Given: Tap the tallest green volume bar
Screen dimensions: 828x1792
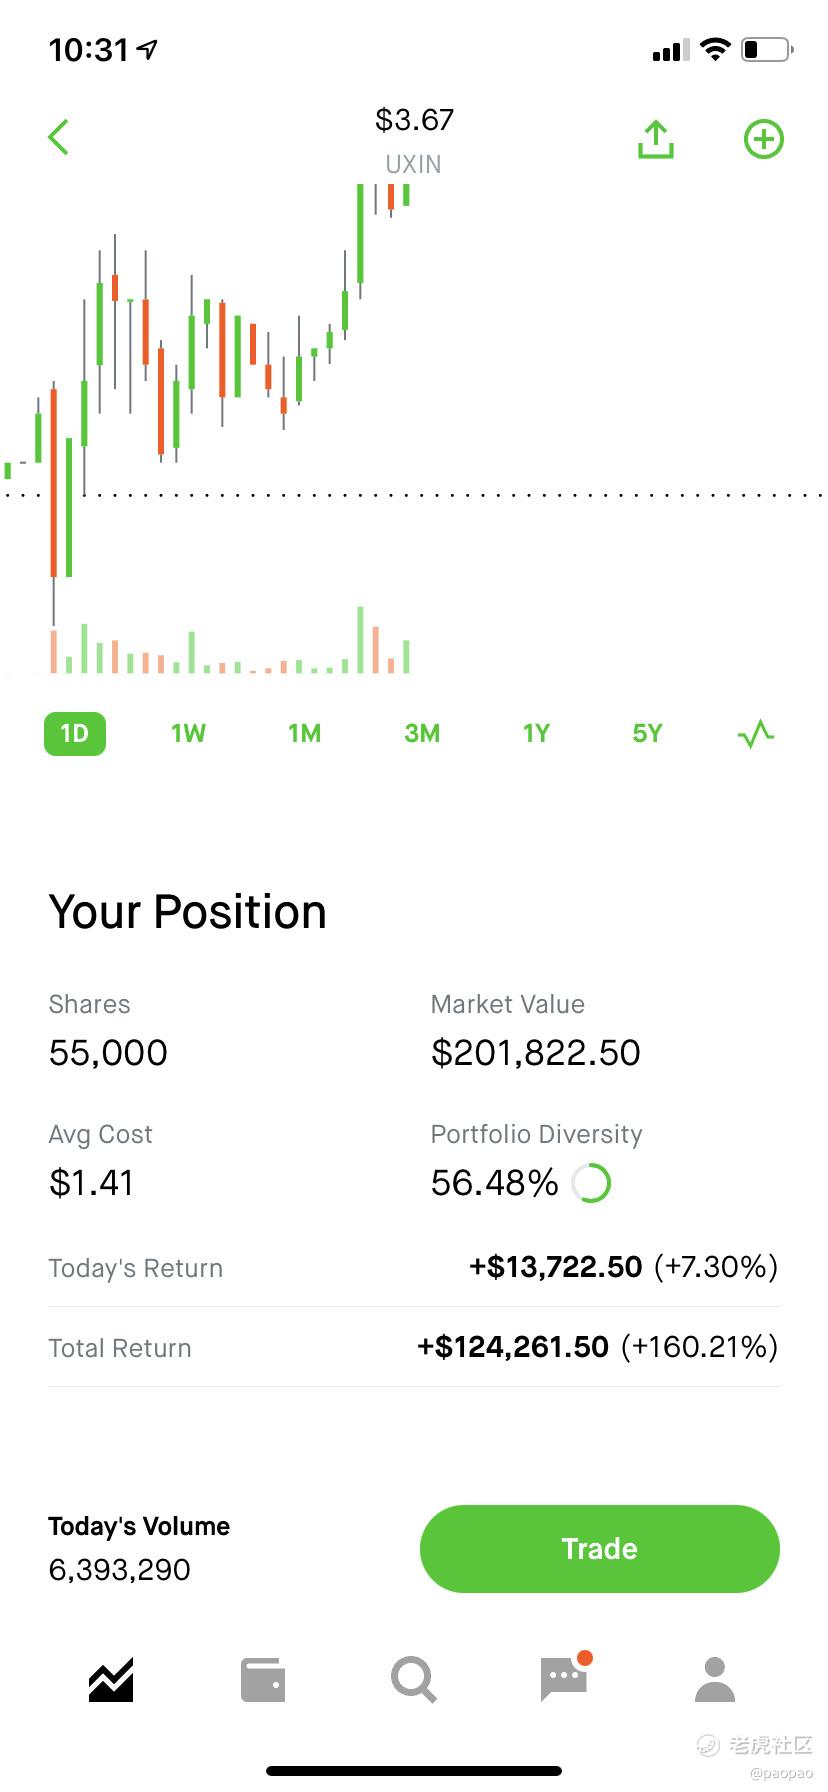Looking at the screenshot, I should point(360,640).
